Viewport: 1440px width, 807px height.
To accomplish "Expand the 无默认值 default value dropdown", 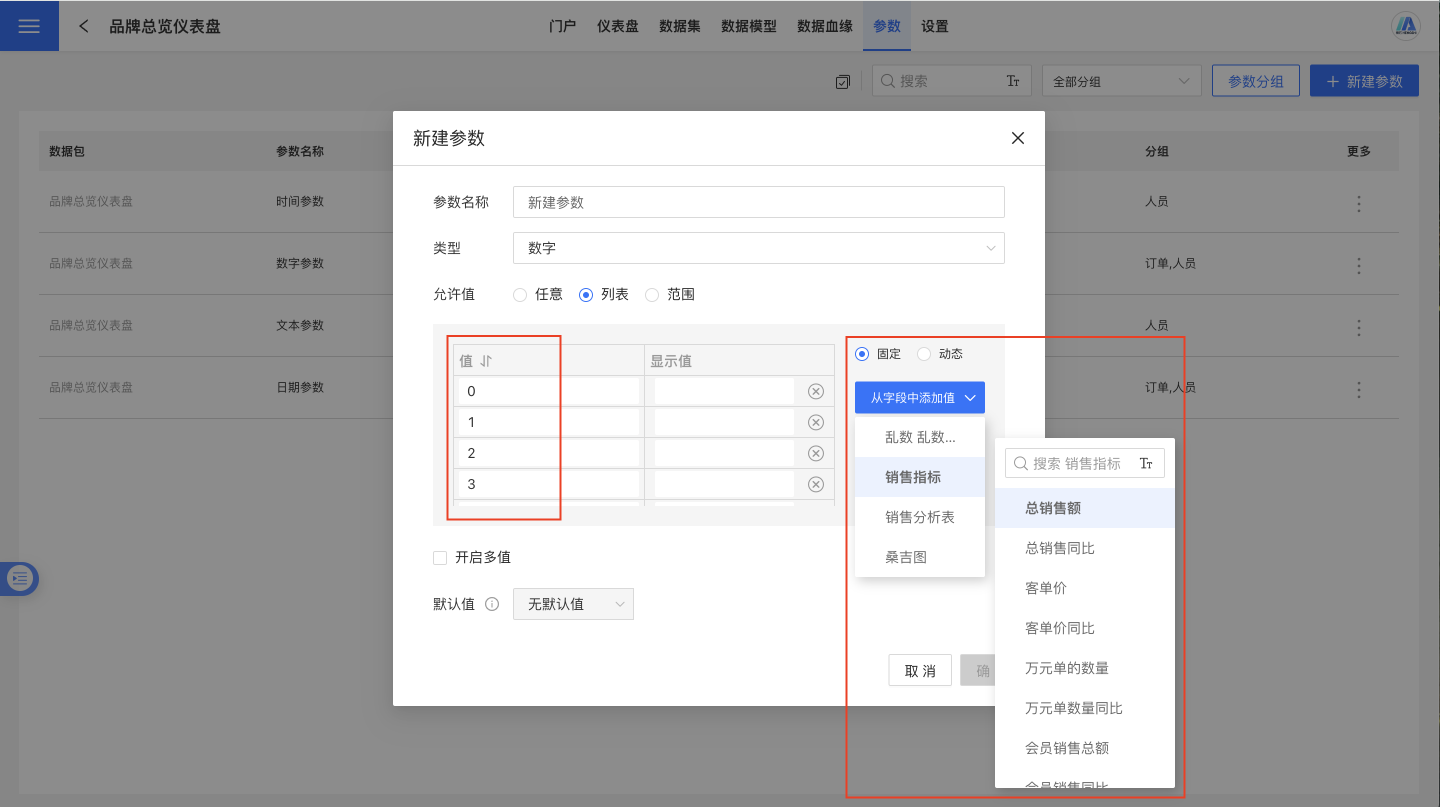I will [573, 605].
